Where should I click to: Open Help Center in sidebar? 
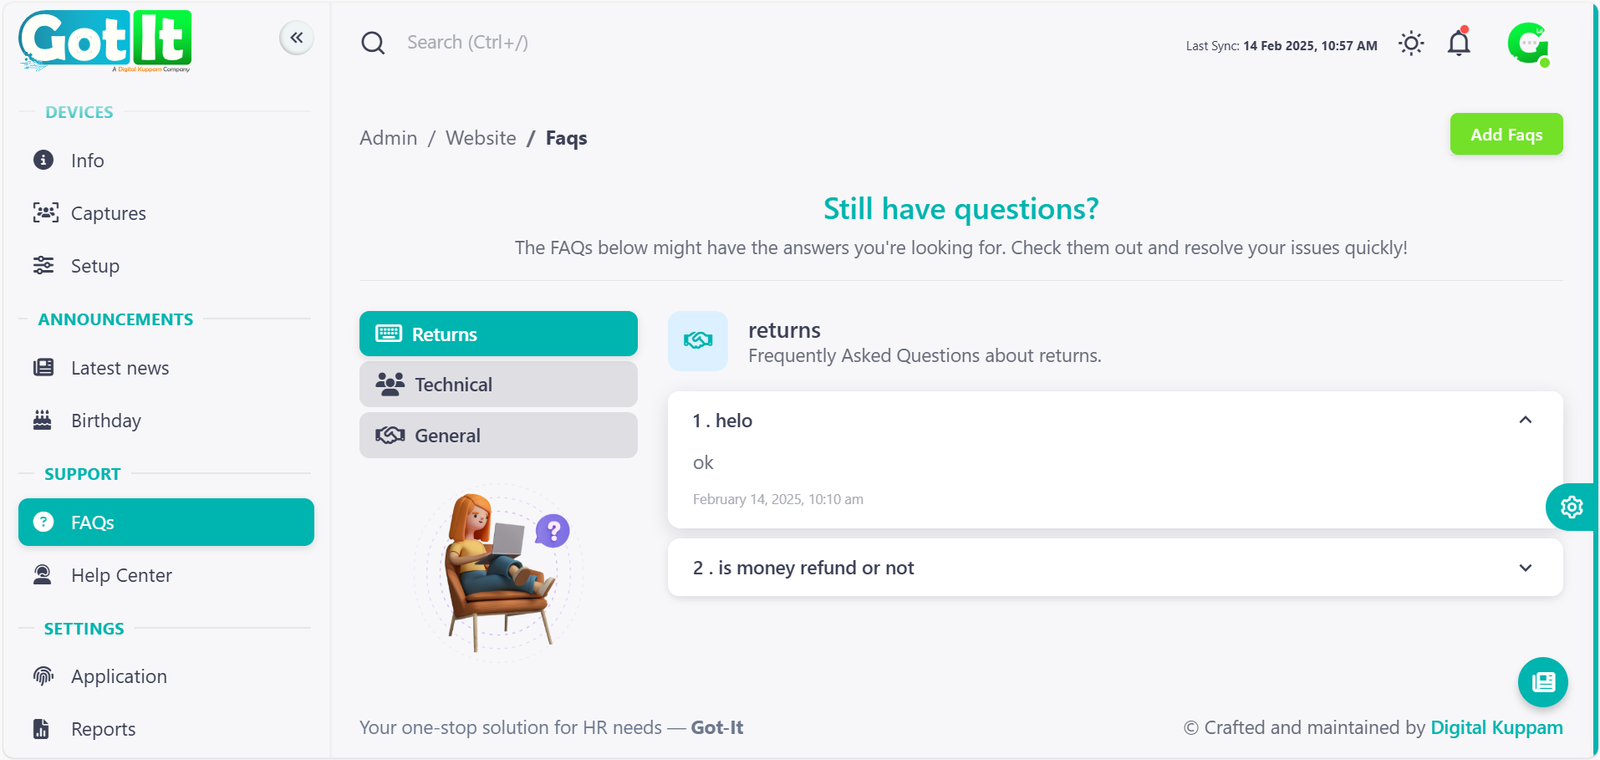pos(121,575)
